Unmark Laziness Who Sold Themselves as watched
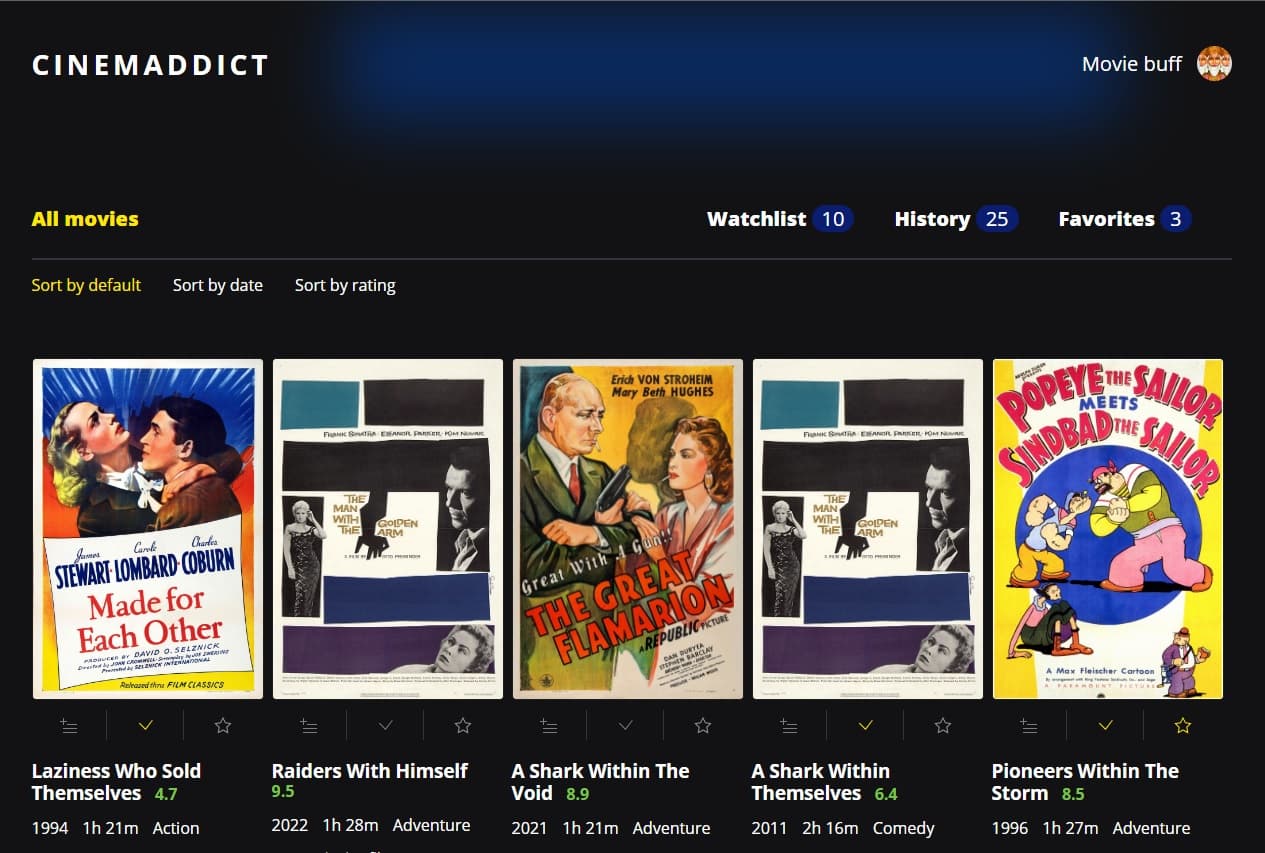The height and width of the screenshot is (853, 1265). click(x=146, y=726)
